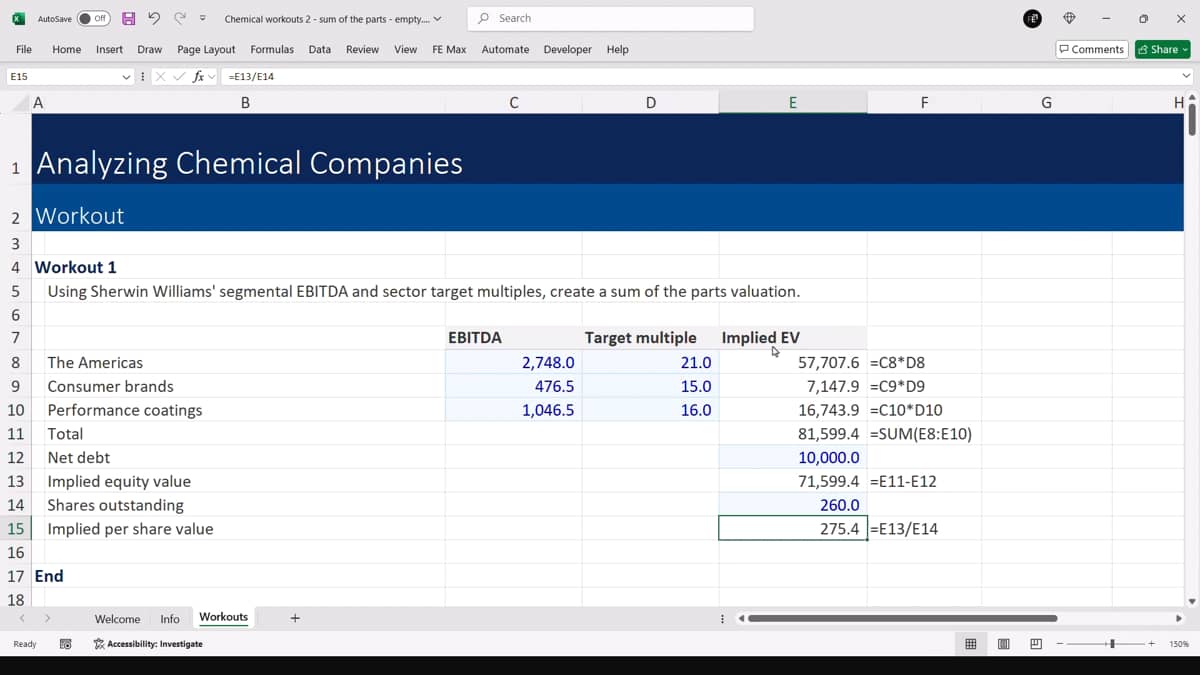Select the Performance coatings EBITDA 1,046.5 cell

513,410
